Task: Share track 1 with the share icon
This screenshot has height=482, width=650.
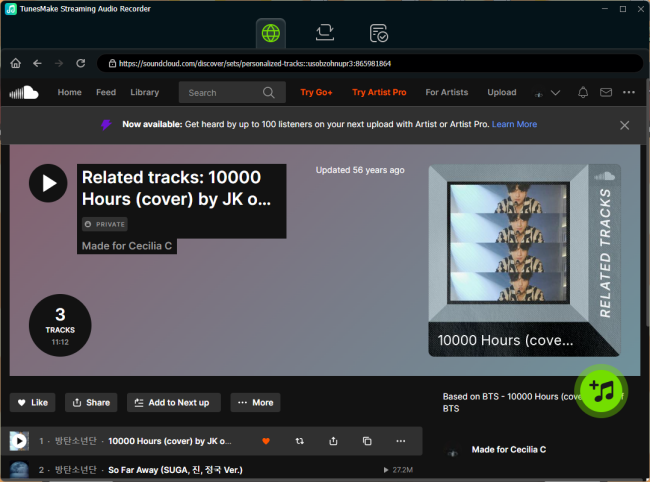Action: tap(333, 441)
